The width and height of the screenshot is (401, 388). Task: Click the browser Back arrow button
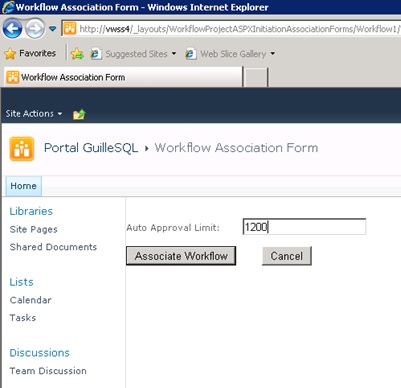(12, 29)
